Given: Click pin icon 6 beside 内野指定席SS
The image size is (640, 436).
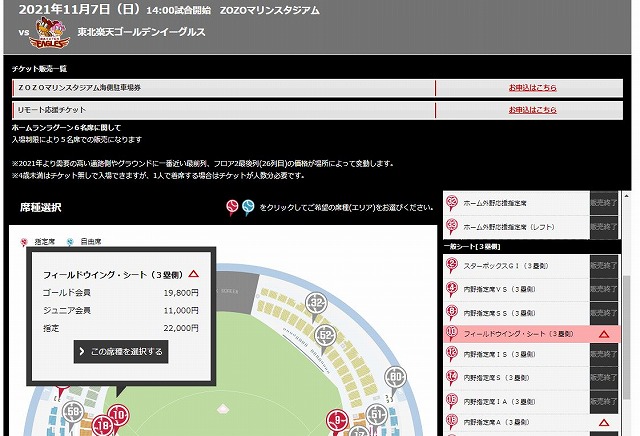Looking at the screenshot, I should coord(451,313).
